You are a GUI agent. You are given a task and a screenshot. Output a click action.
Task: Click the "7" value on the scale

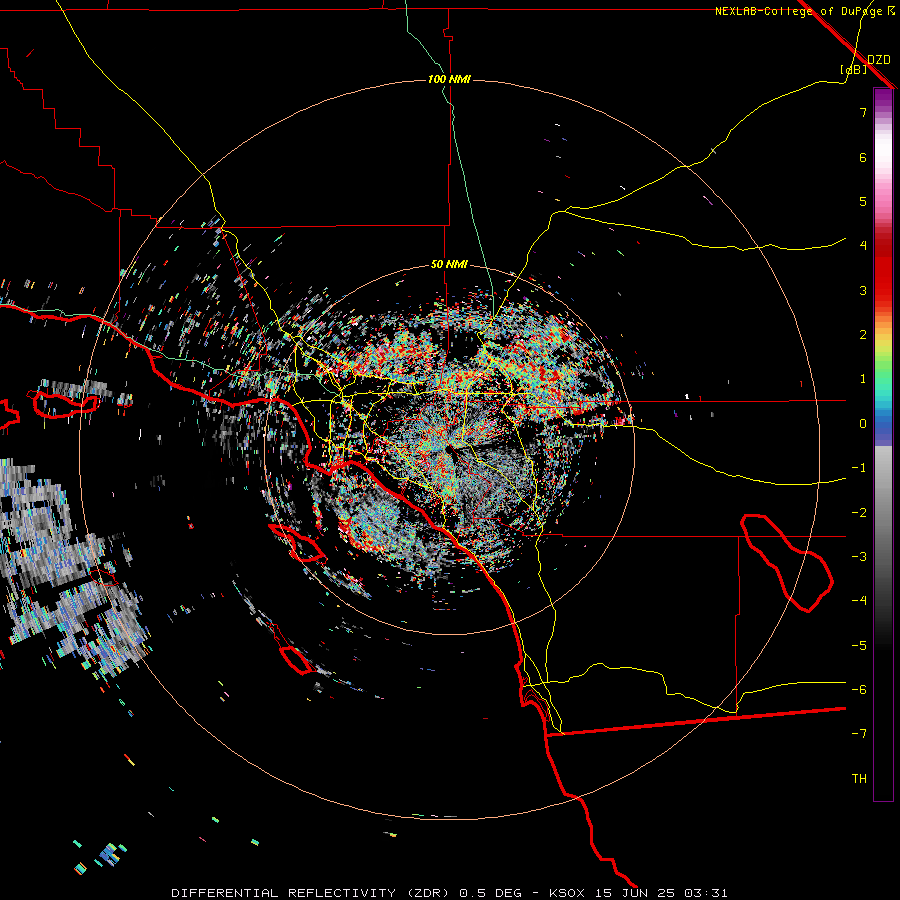(x=863, y=112)
